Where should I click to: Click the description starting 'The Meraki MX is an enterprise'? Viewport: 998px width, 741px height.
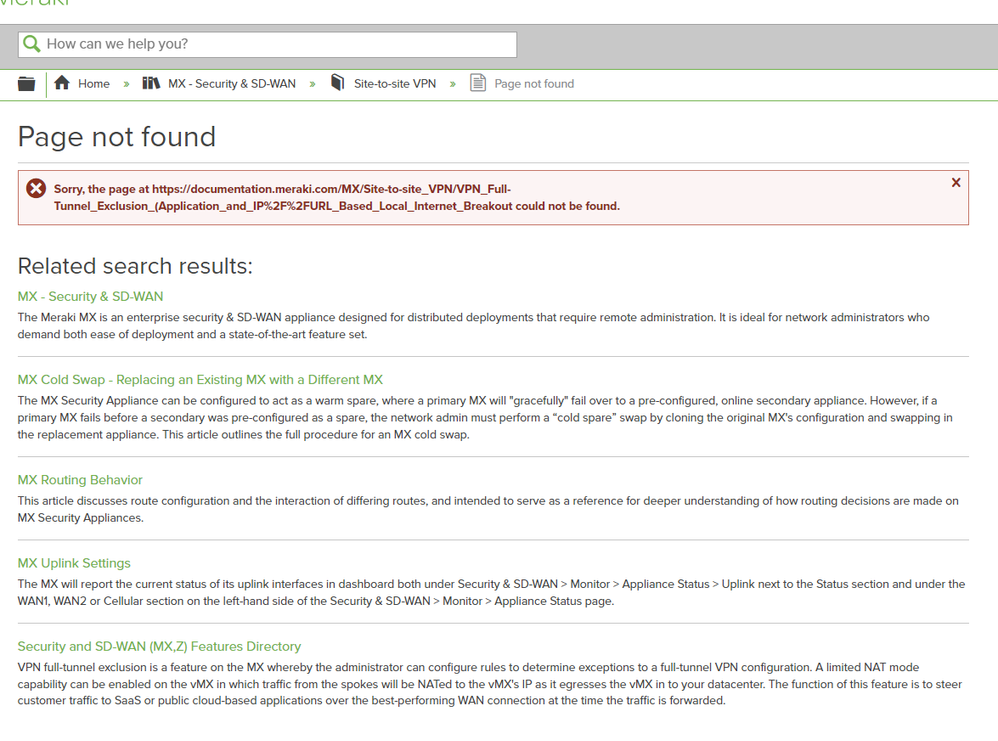click(474, 326)
